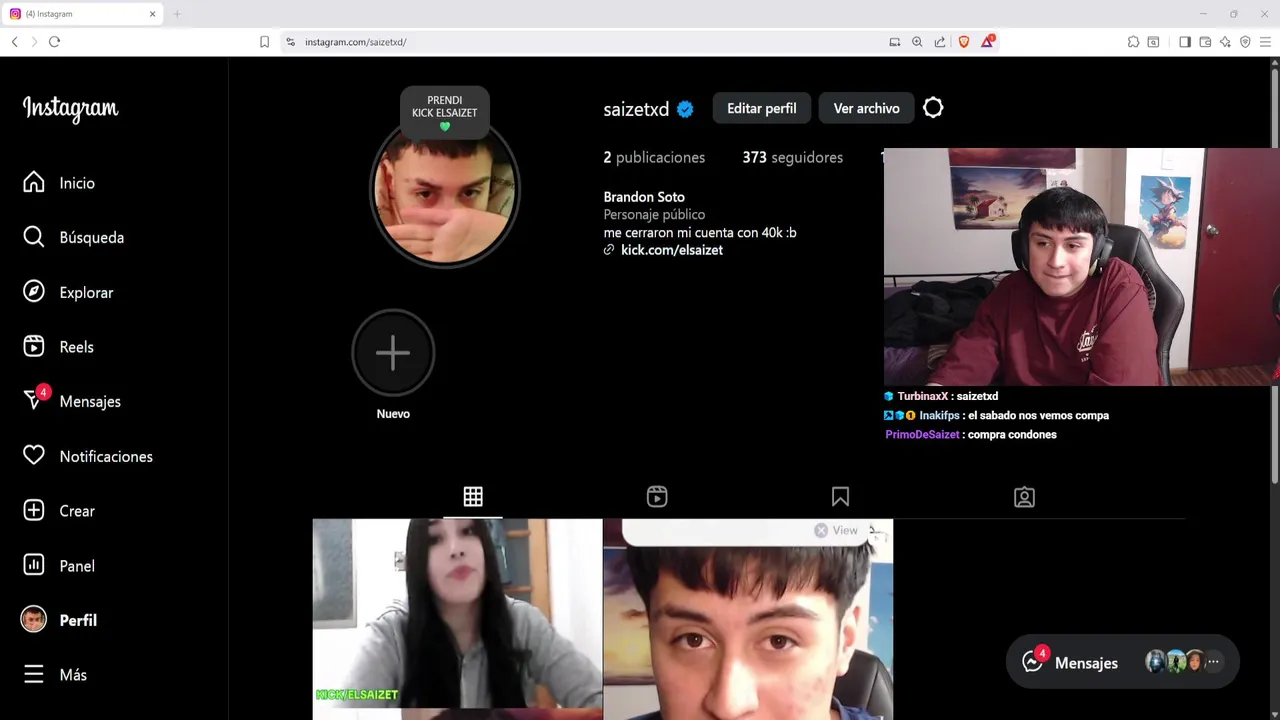Click the PrimoDeSaizet chat username
1280x720 pixels.
(922, 435)
